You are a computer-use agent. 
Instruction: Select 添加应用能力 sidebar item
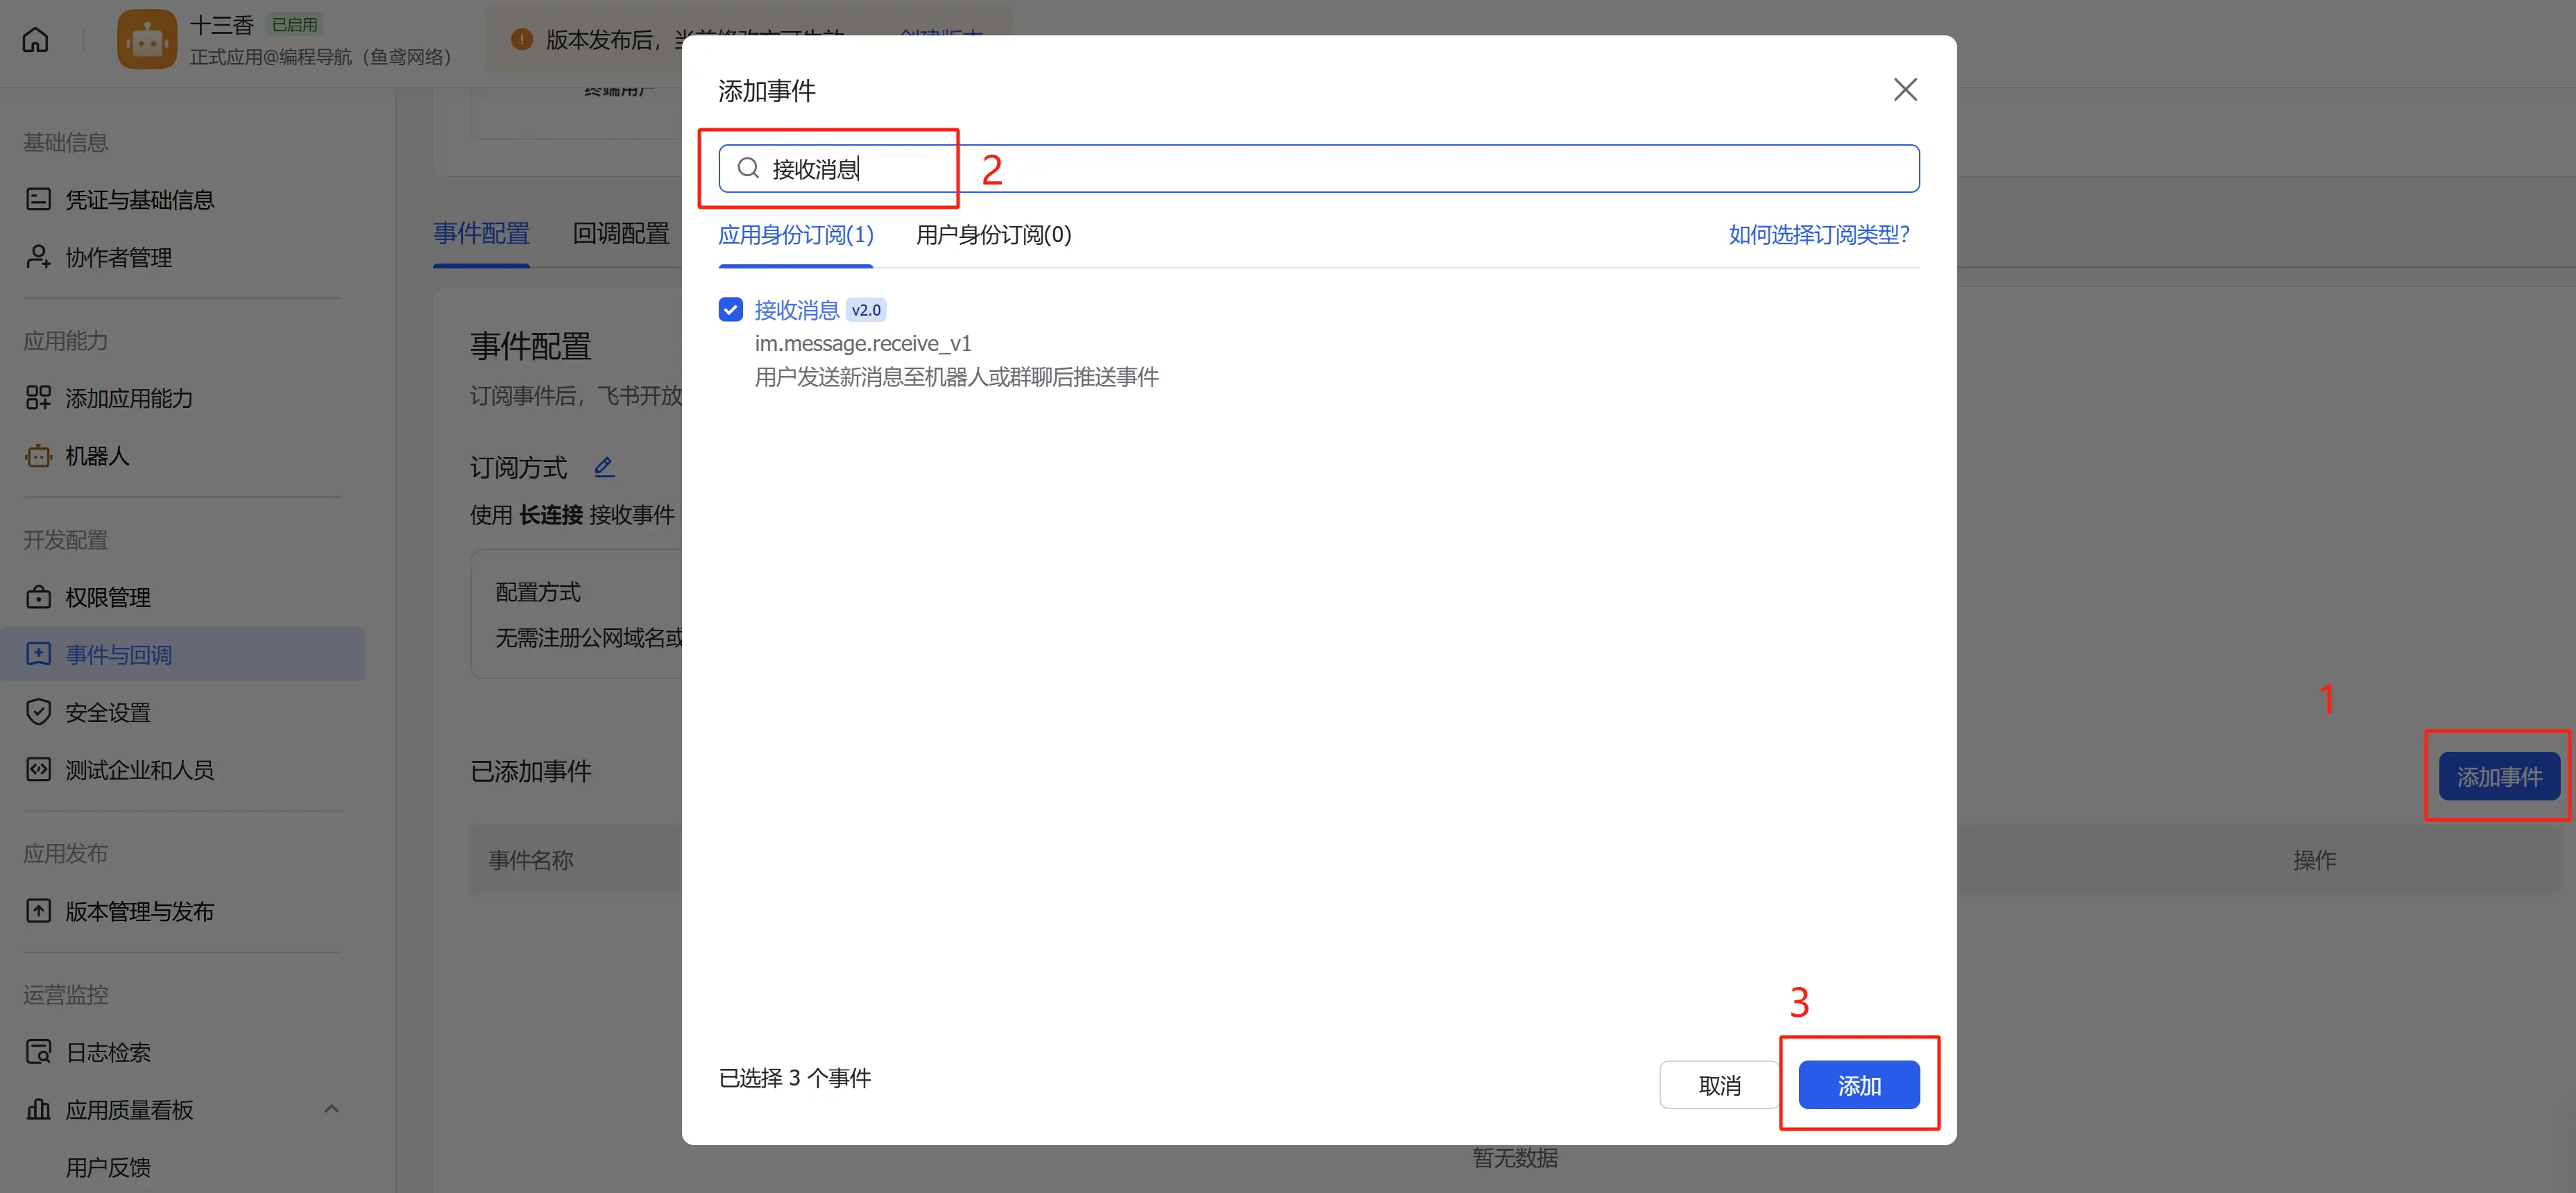pos(128,398)
